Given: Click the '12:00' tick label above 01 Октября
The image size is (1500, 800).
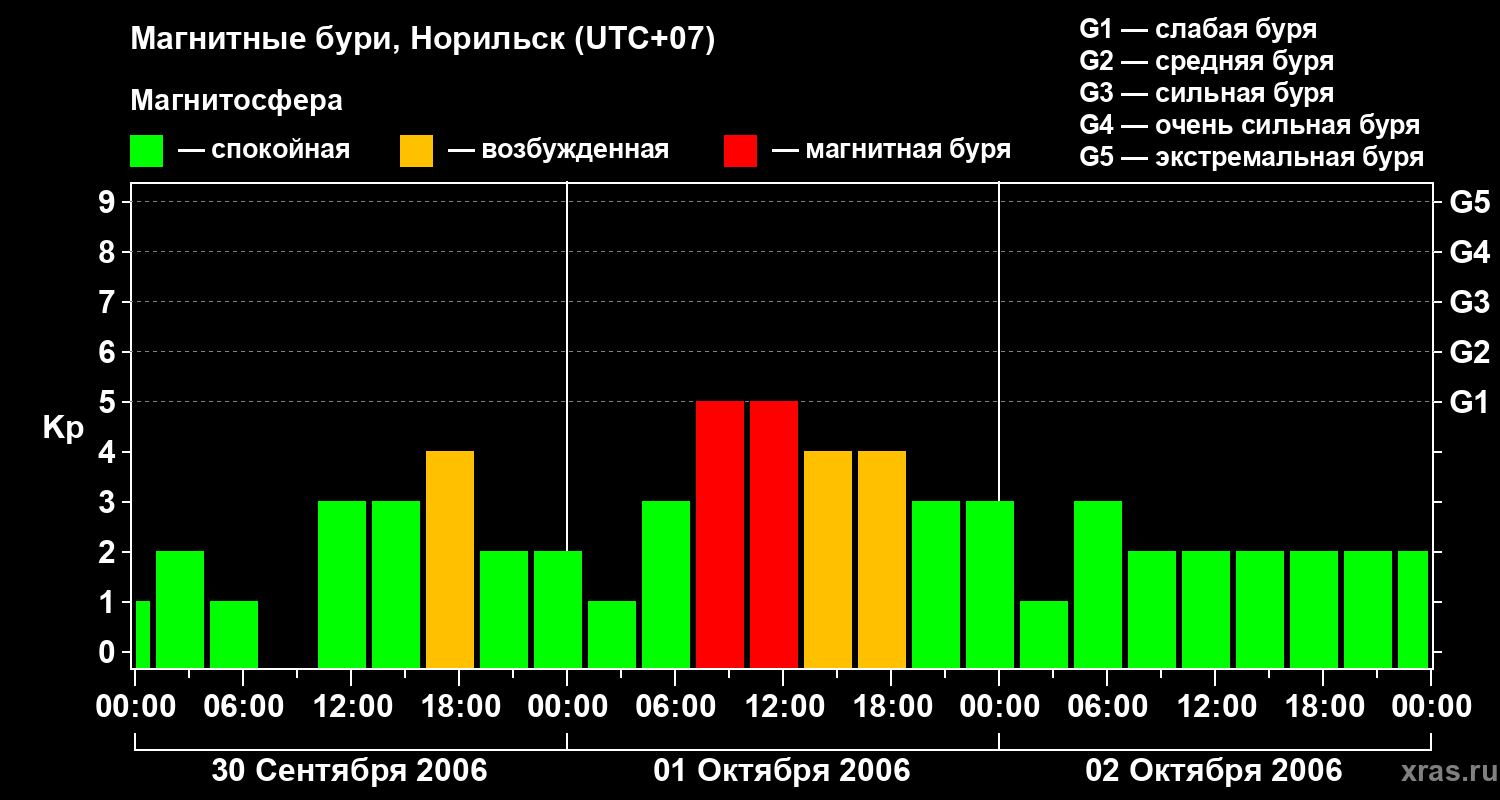Looking at the screenshot, I should pos(783,707).
